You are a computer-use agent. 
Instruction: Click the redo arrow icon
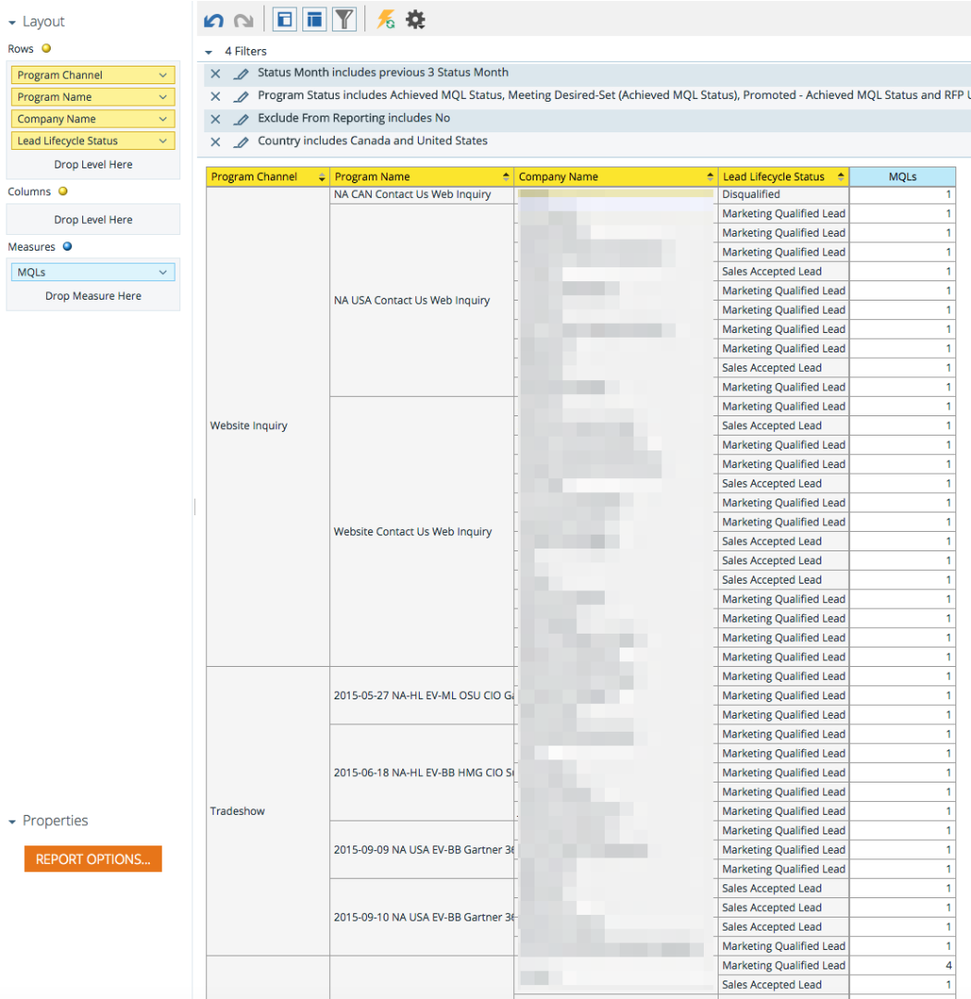(243, 19)
